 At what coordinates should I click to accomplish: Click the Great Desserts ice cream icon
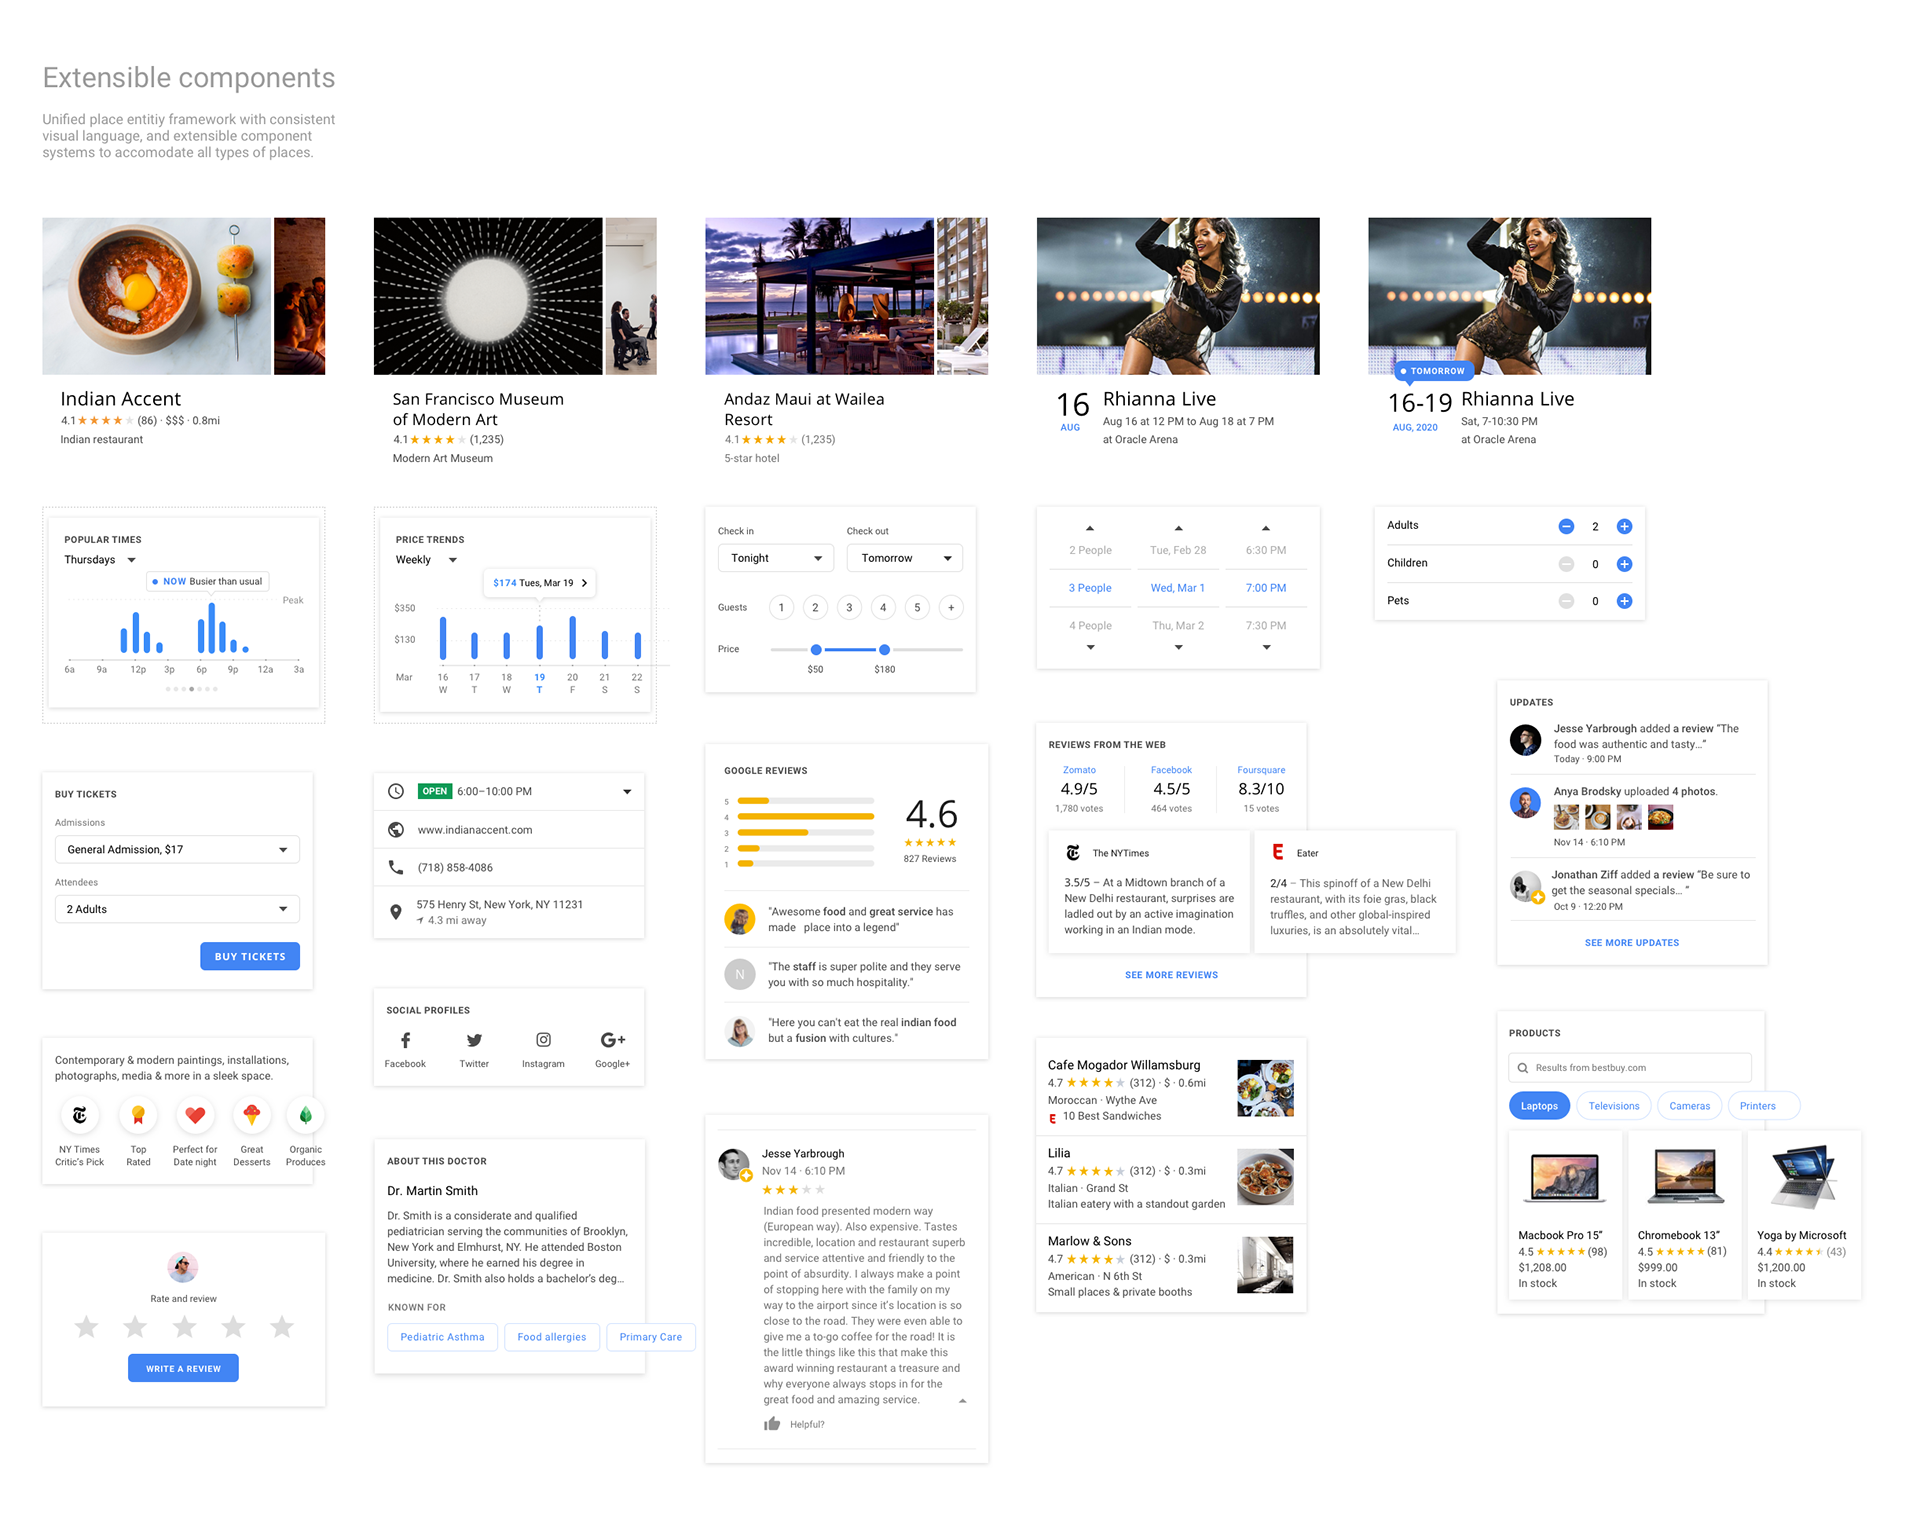coord(252,1114)
